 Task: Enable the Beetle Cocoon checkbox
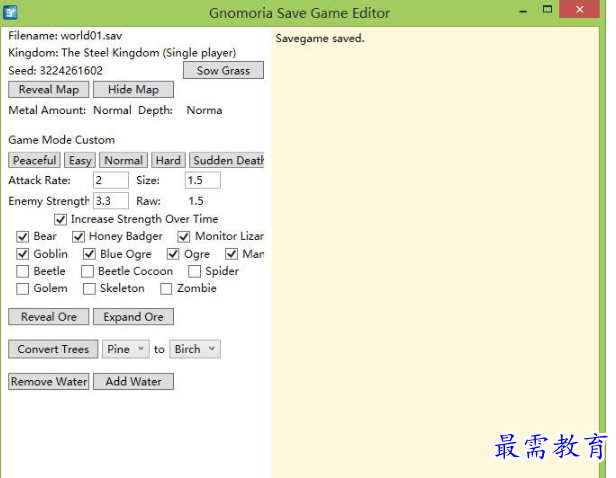87,271
